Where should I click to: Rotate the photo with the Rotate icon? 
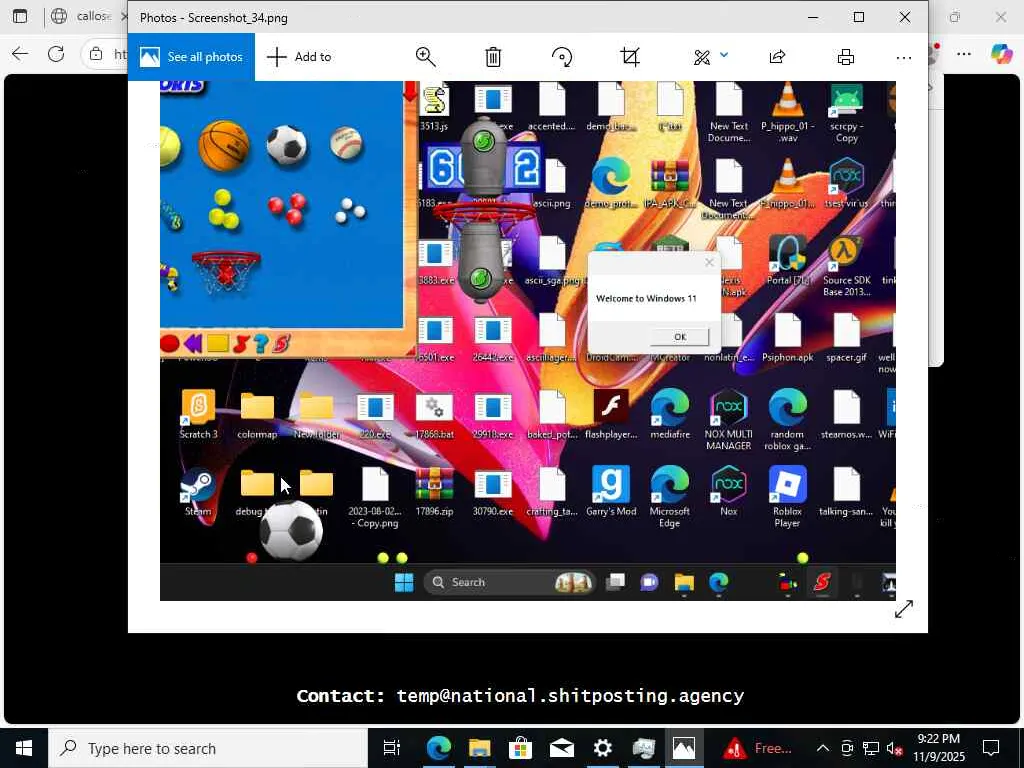pos(562,57)
